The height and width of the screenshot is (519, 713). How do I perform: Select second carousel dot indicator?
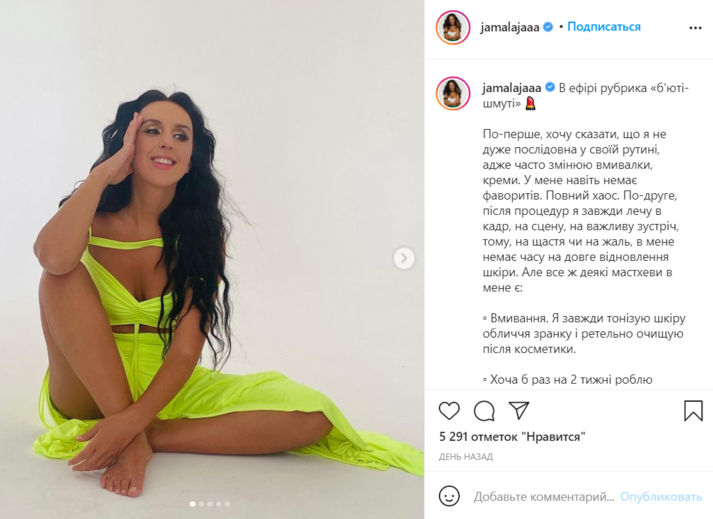click(x=201, y=504)
